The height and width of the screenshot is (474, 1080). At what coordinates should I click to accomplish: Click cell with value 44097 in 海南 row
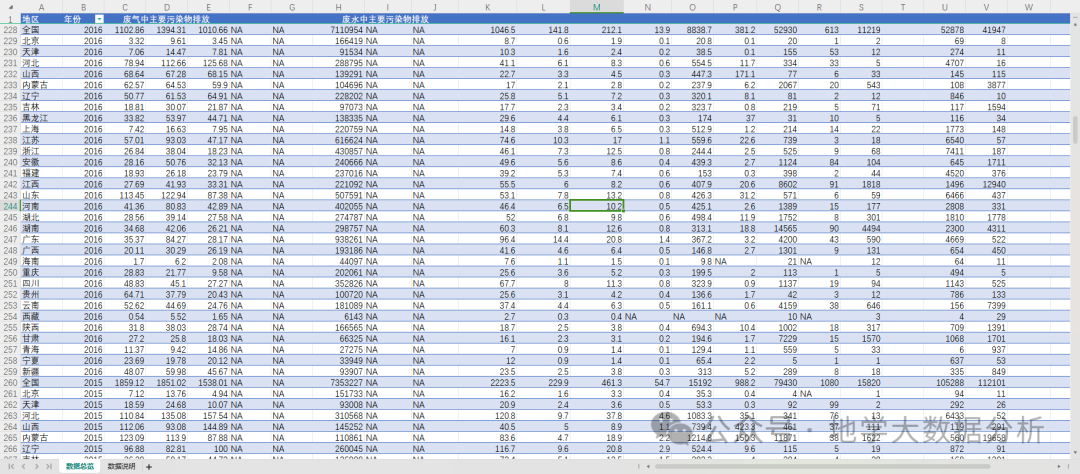(x=339, y=260)
